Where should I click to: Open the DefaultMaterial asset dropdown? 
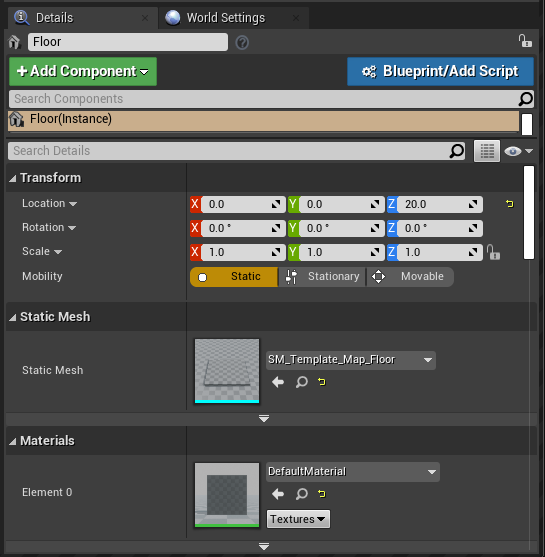pyautogui.click(x=353, y=472)
